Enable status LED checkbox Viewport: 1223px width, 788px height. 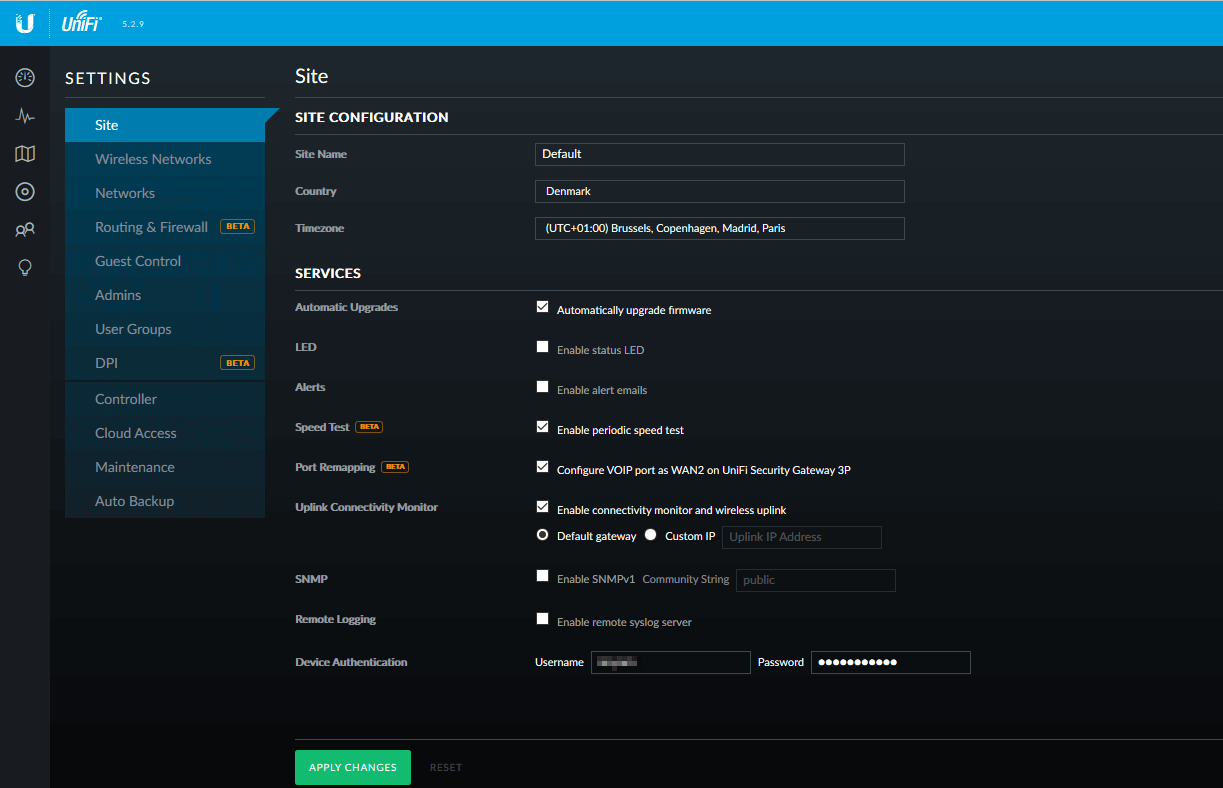point(542,347)
